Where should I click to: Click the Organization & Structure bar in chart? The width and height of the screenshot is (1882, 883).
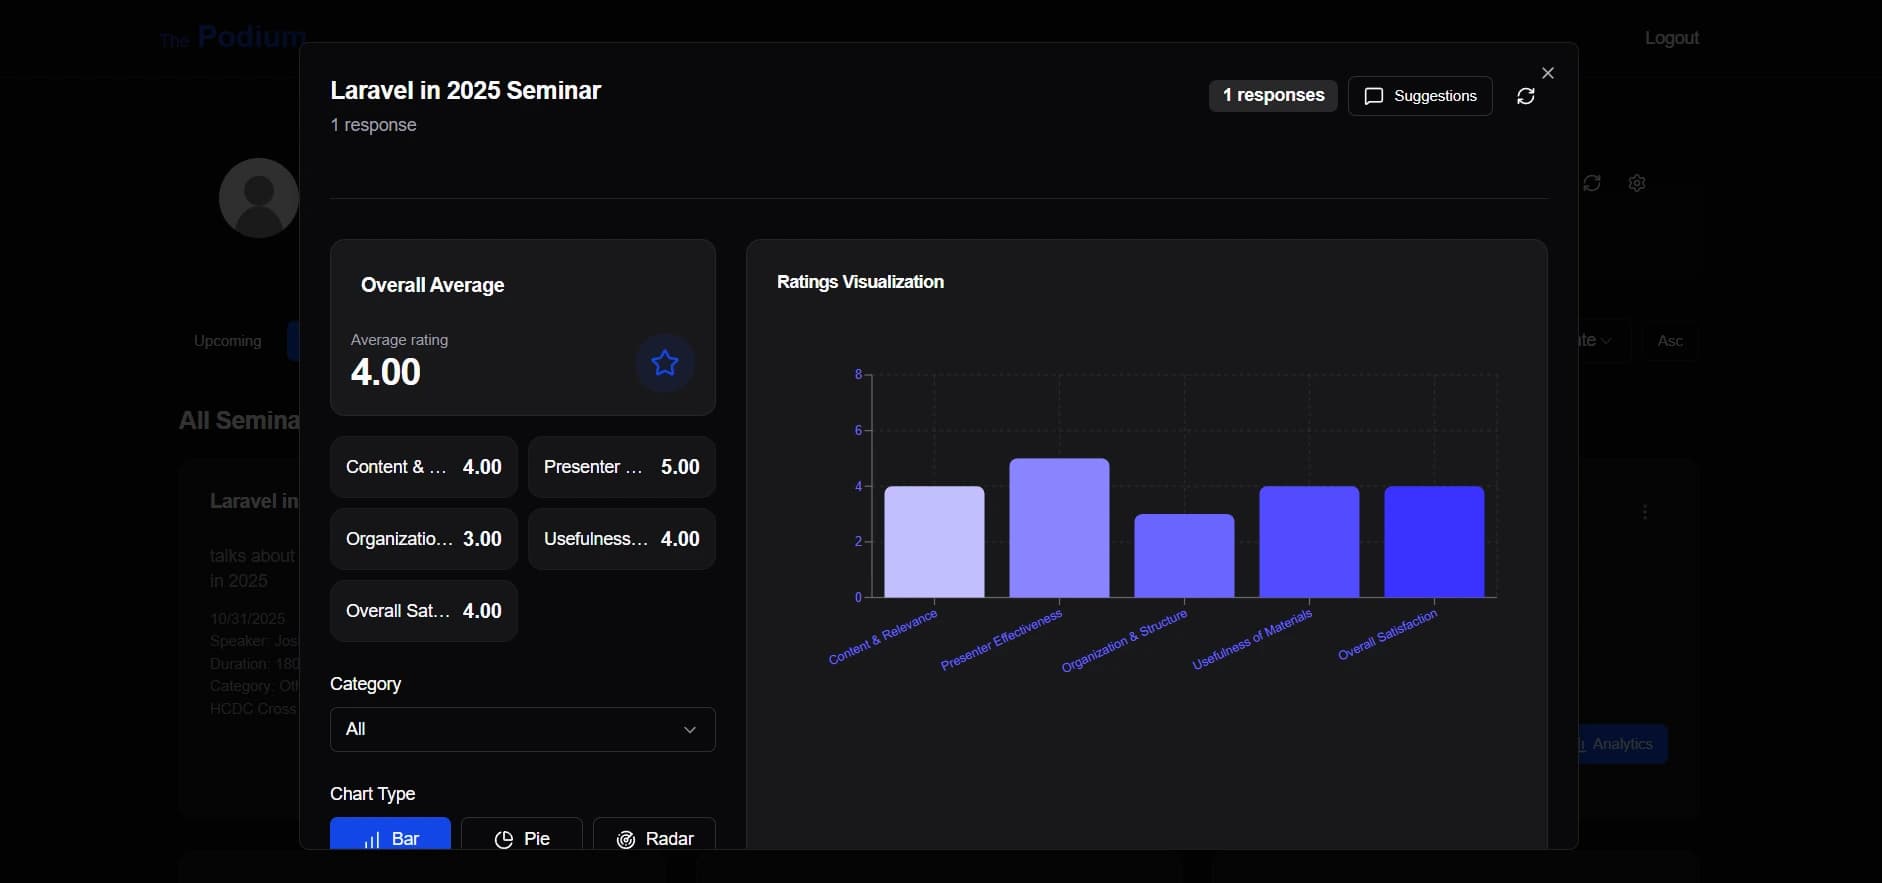point(1184,556)
